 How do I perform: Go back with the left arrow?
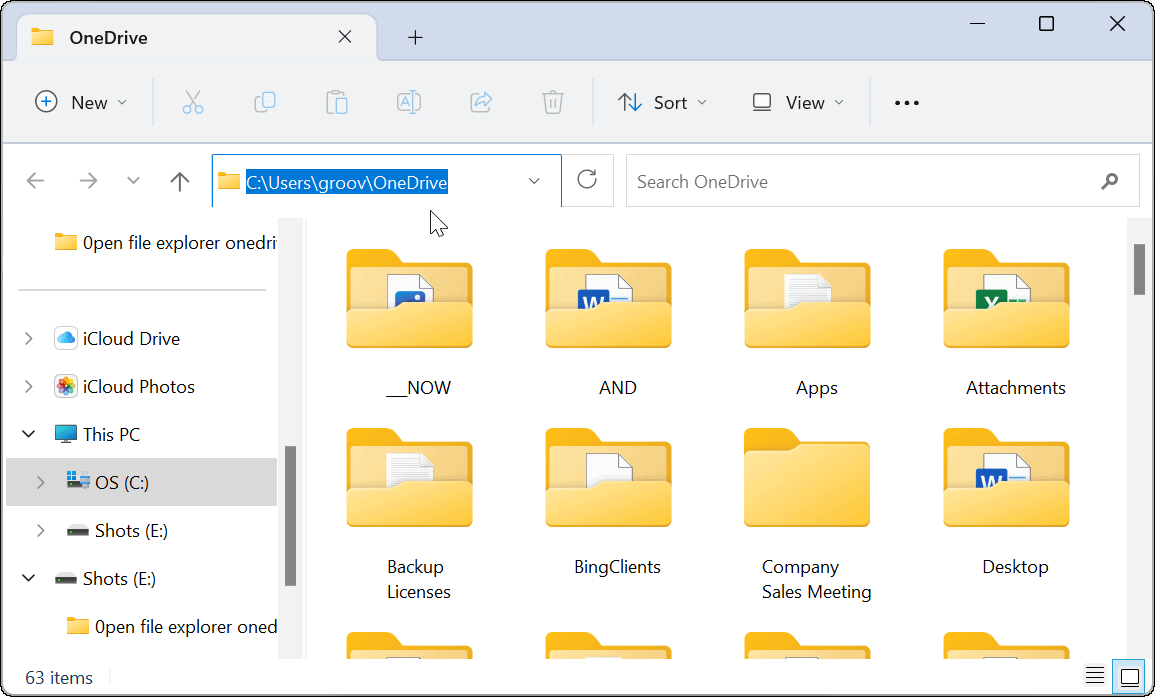35,181
